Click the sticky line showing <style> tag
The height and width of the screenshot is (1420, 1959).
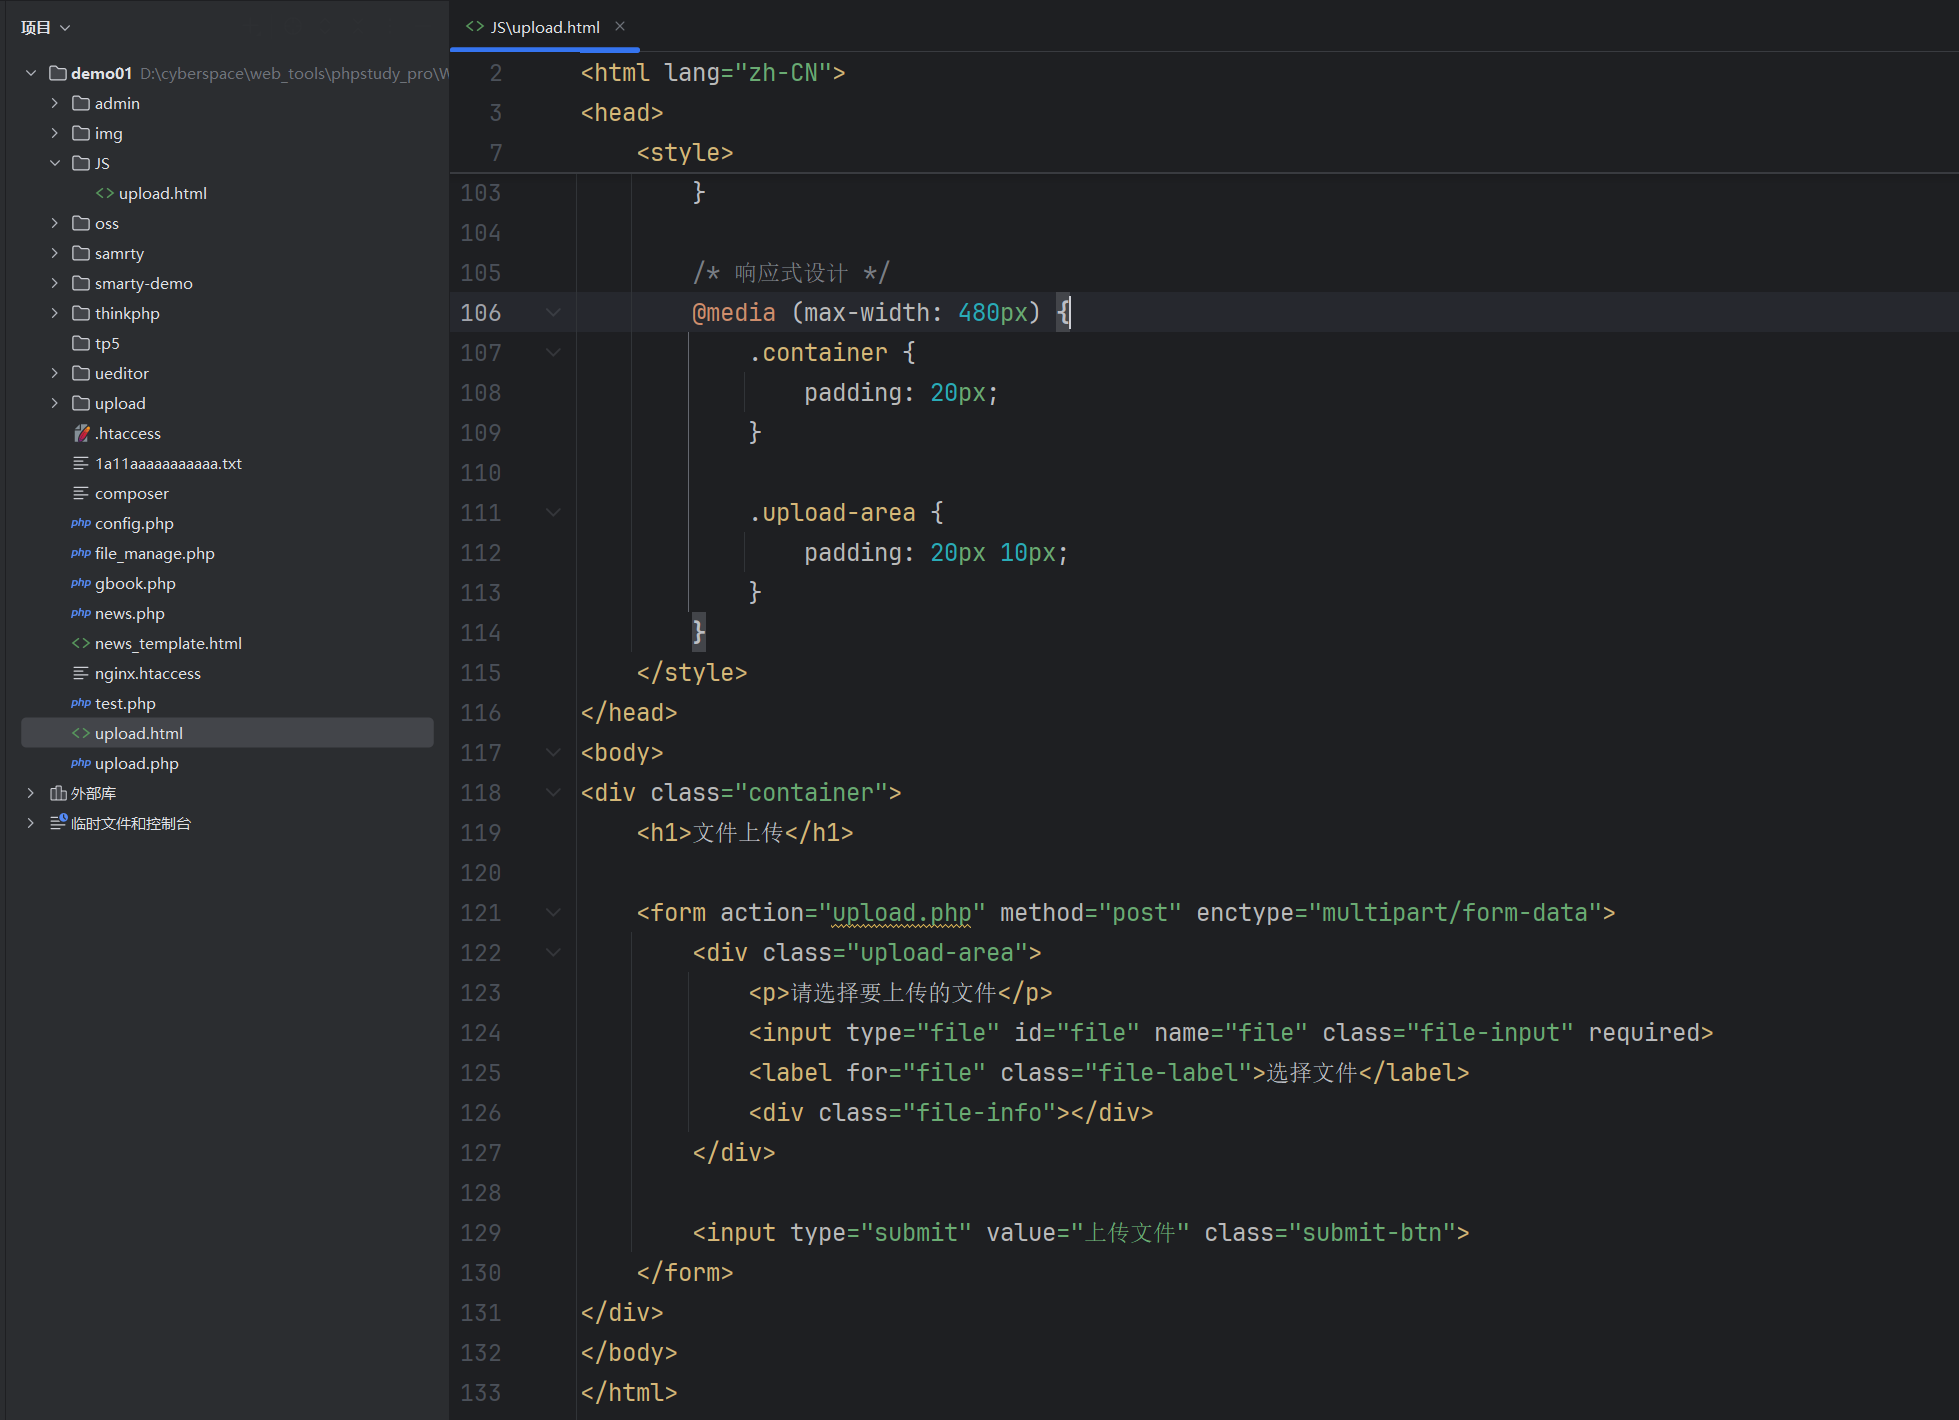pyautogui.click(x=685, y=153)
